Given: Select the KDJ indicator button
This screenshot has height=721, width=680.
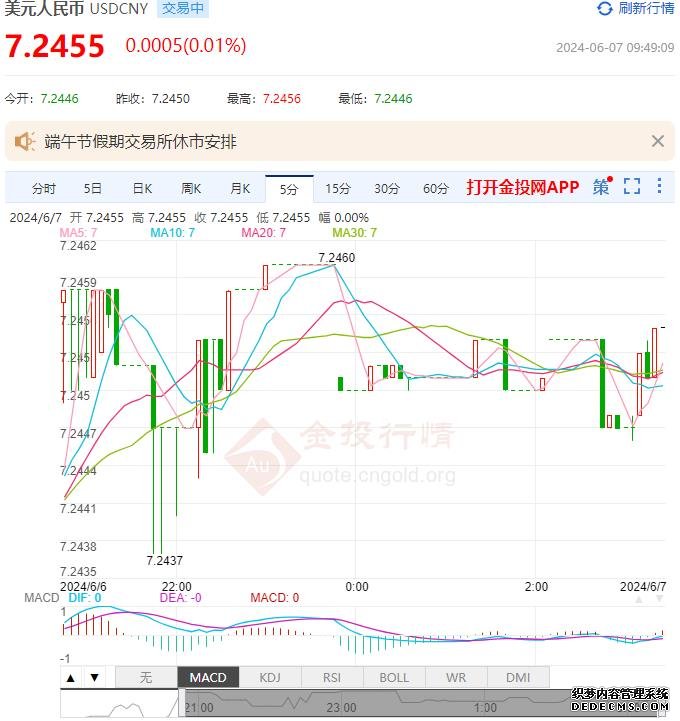Looking at the screenshot, I should 270,677.
